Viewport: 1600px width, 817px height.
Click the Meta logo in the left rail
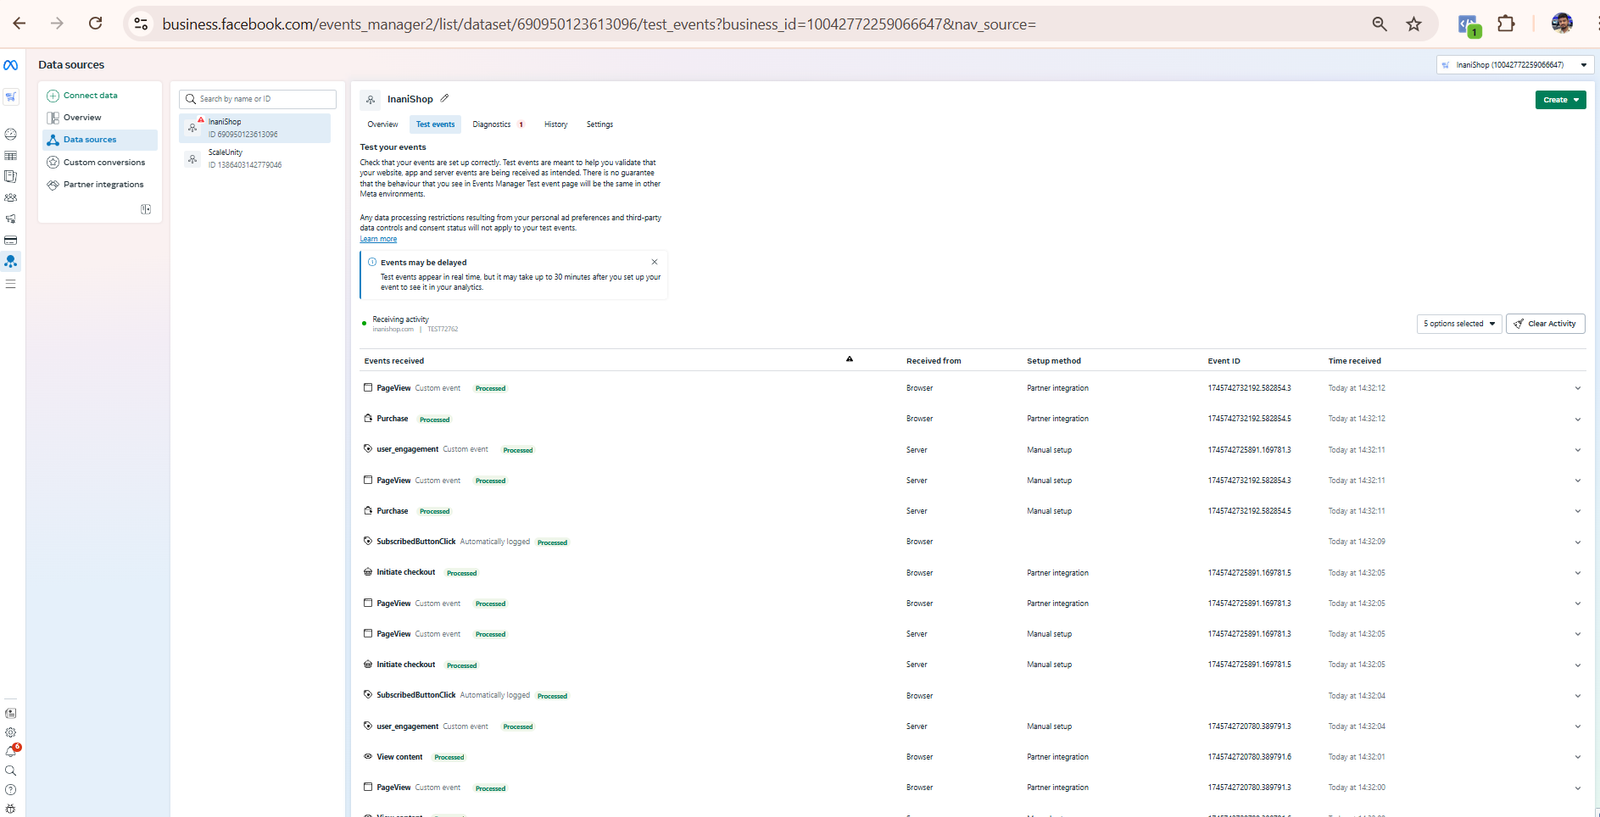[10, 65]
